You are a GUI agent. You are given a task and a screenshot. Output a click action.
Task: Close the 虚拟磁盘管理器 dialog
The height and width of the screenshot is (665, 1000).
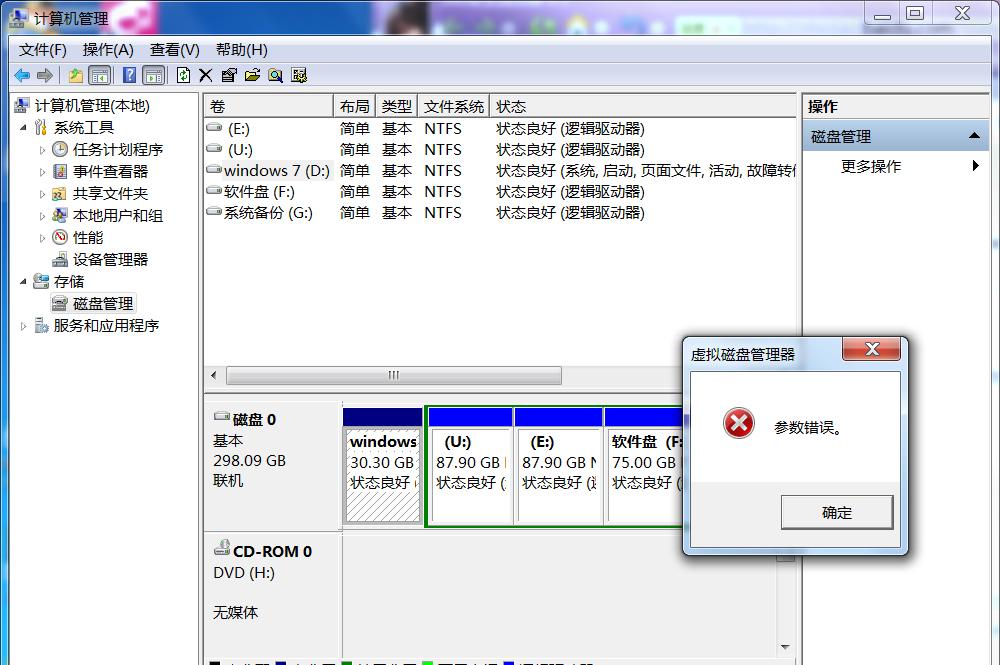pyautogui.click(x=872, y=349)
